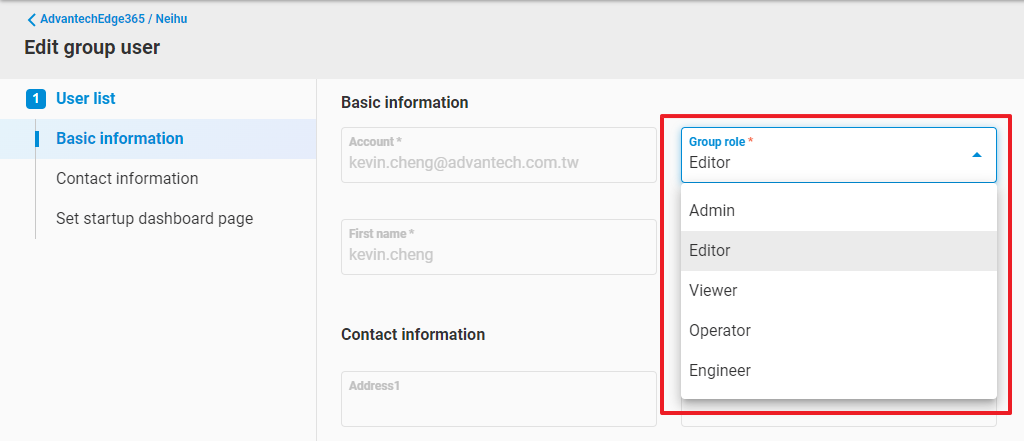Focus the Address1 input field
Image resolution: width=1024 pixels, height=441 pixels.
coord(498,399)
